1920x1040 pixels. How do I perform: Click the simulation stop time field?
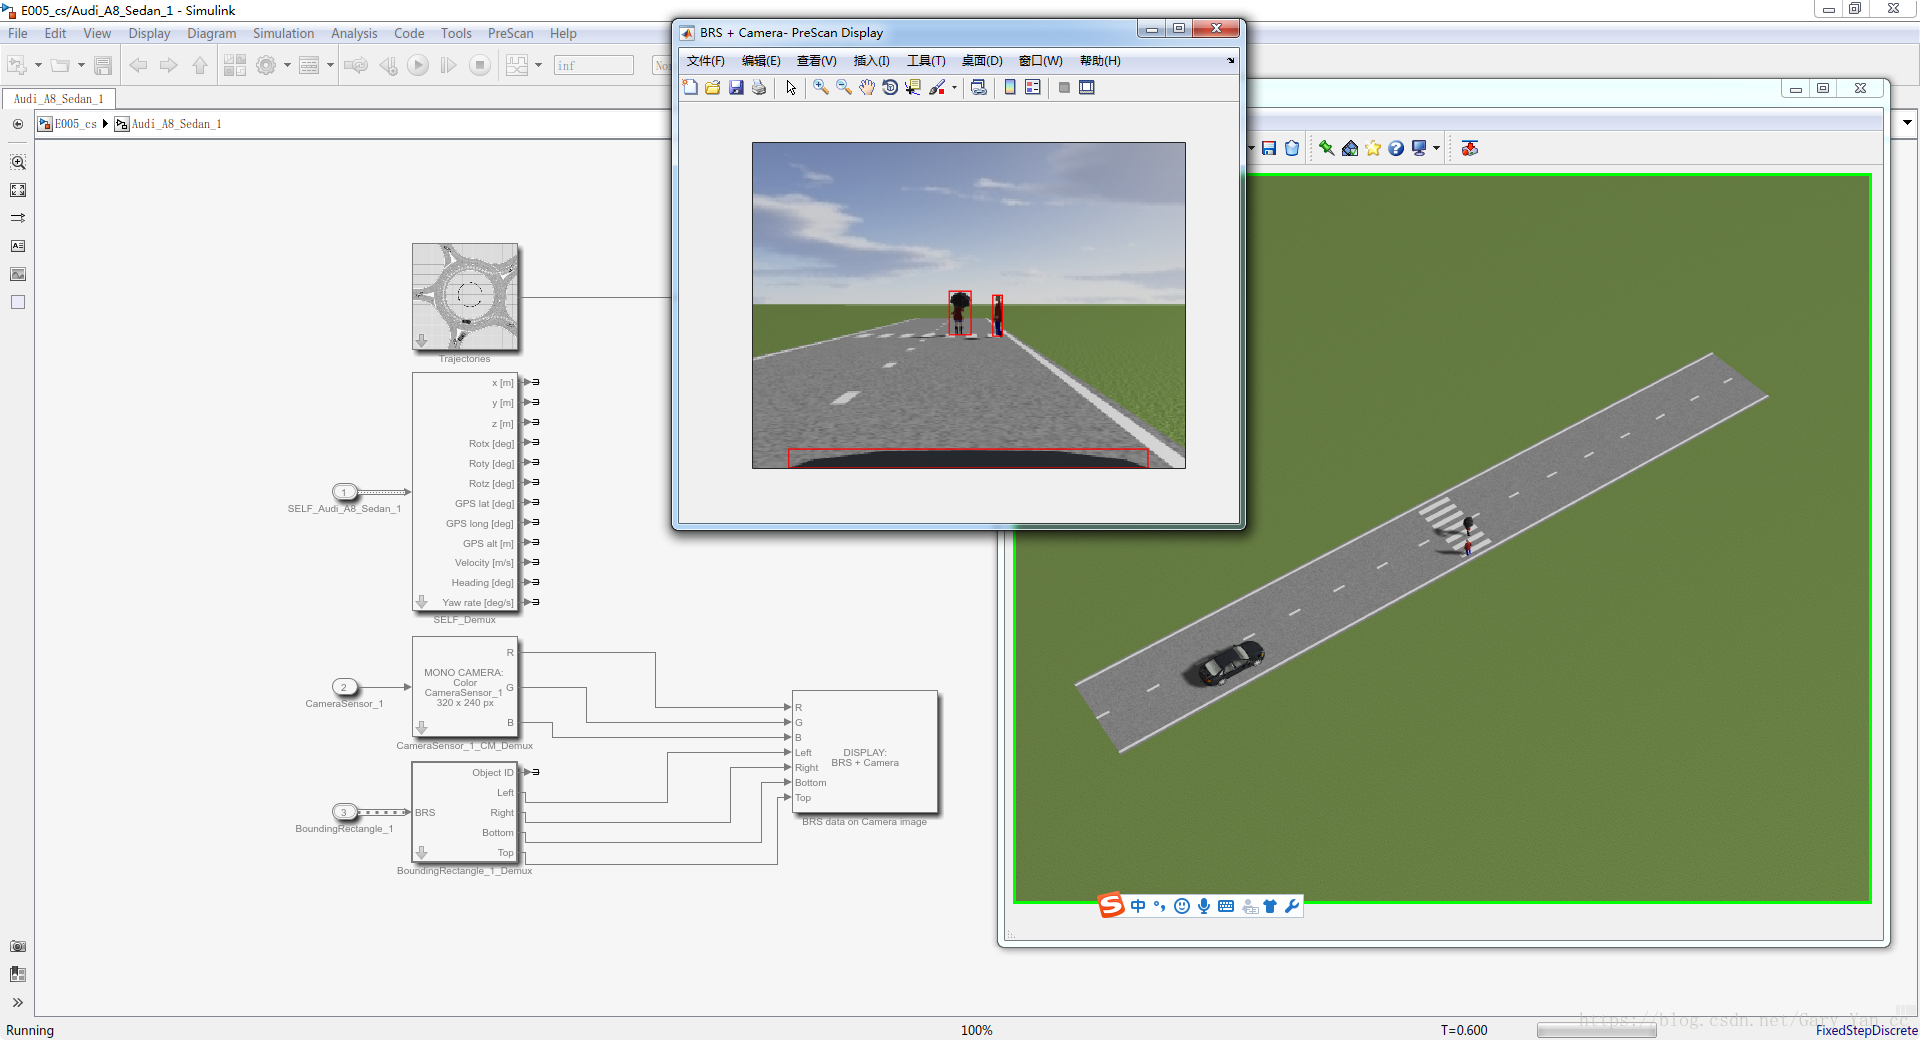(x=594, y=66)
